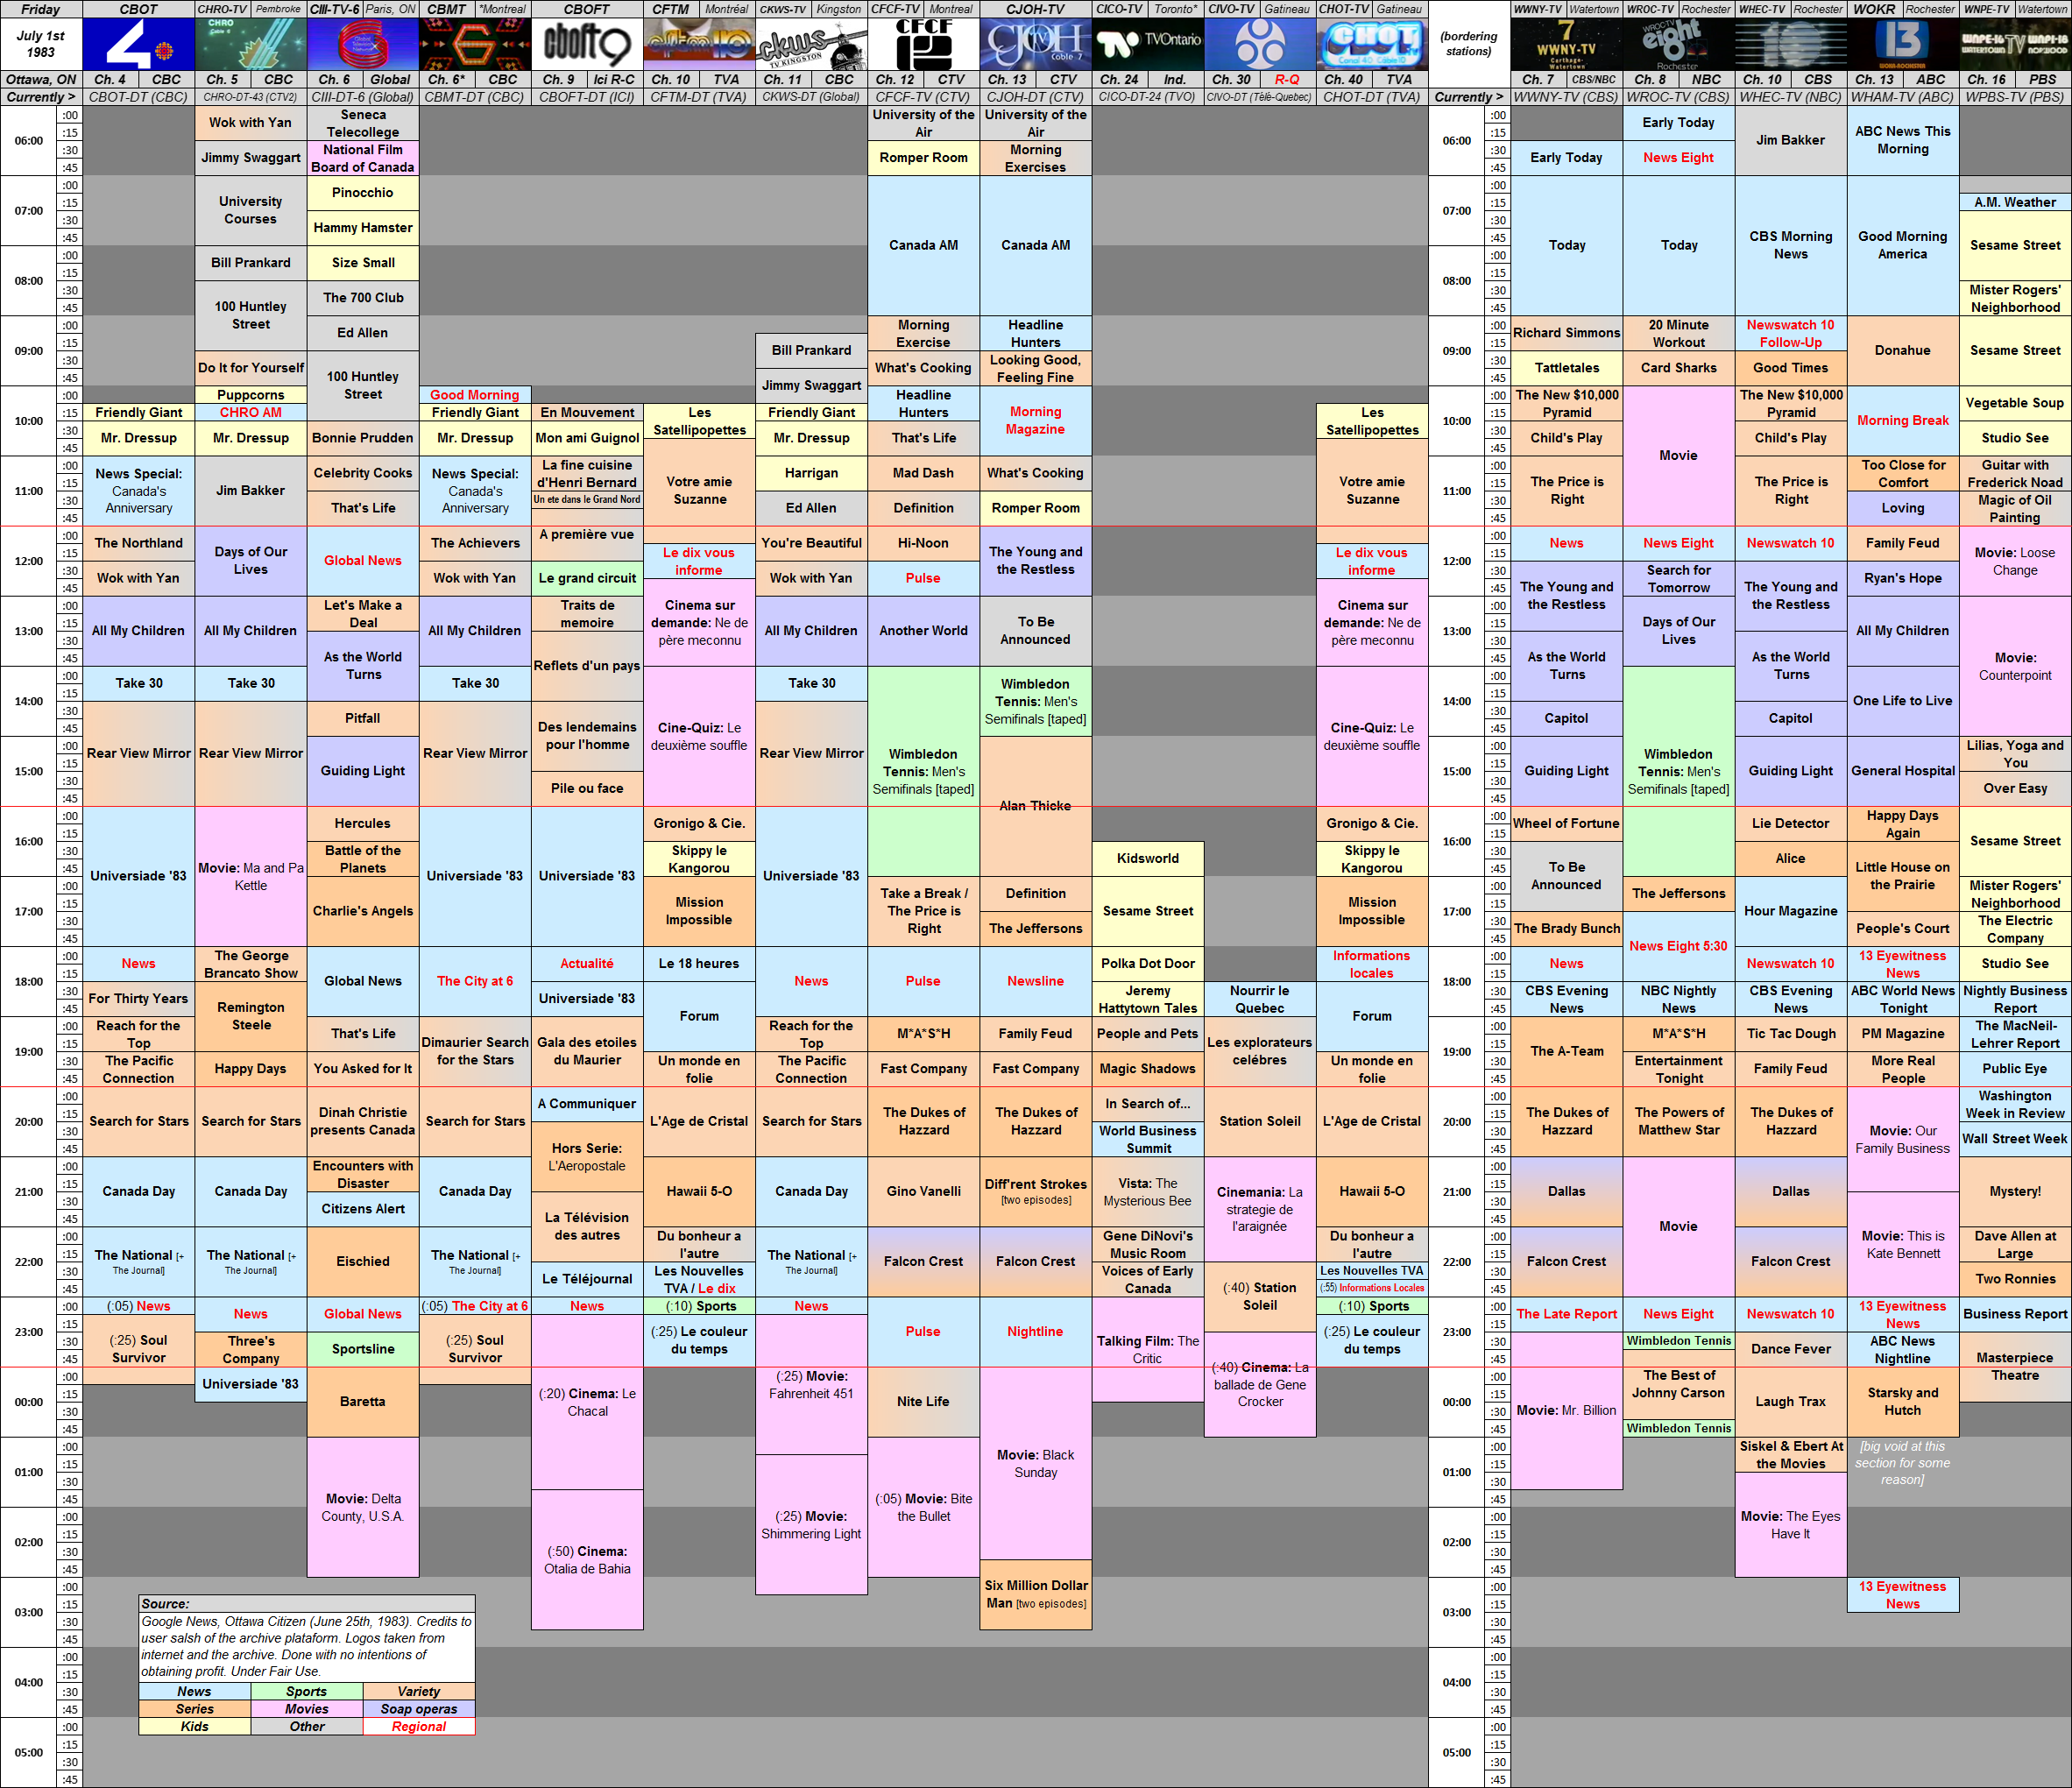The image size is (2072, 1788).
Task: Click the WWNY-TV 7 logo
Action: pyautogui.click(x=1566, y=44)
